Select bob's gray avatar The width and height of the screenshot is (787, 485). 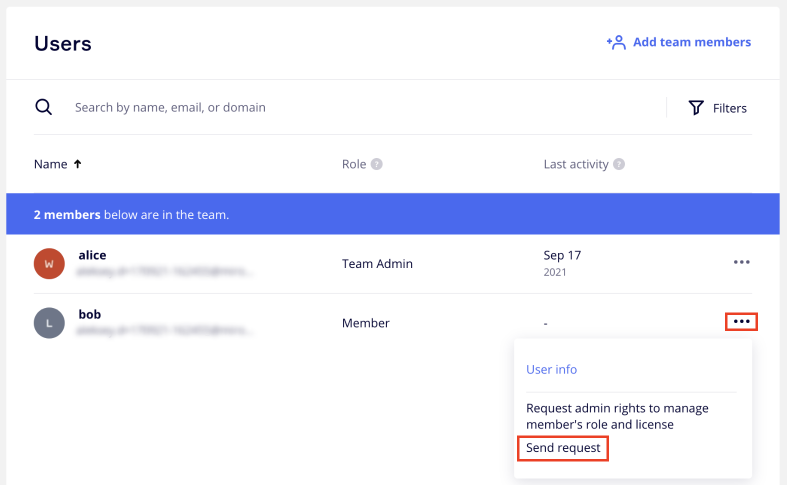point(49,322)
